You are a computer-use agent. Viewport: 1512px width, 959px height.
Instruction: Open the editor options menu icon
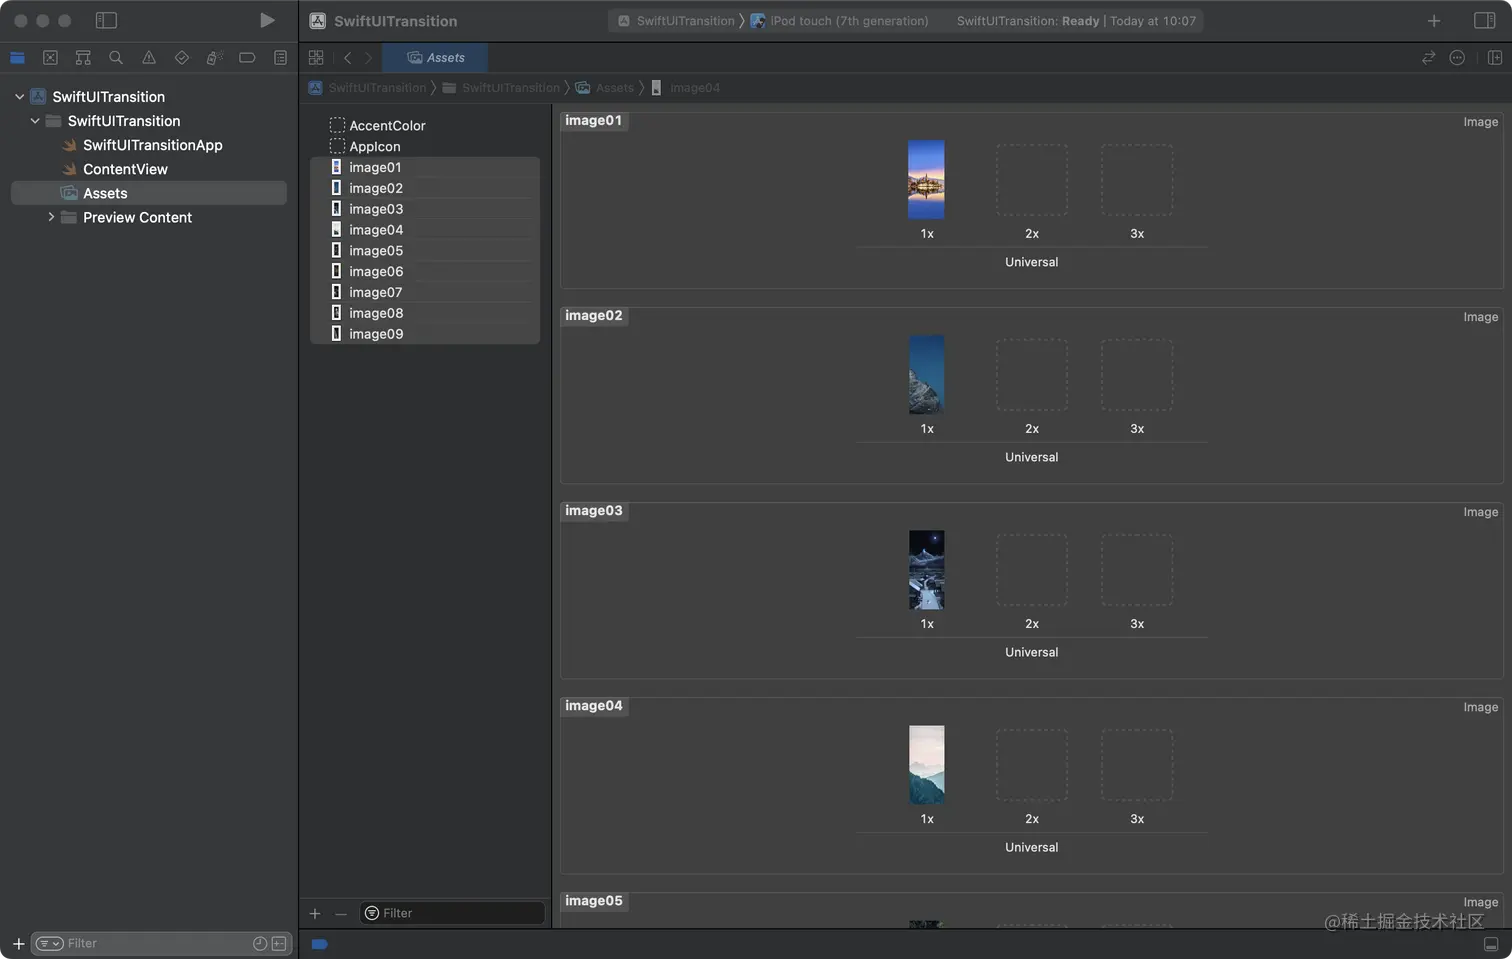point(1458,58)
